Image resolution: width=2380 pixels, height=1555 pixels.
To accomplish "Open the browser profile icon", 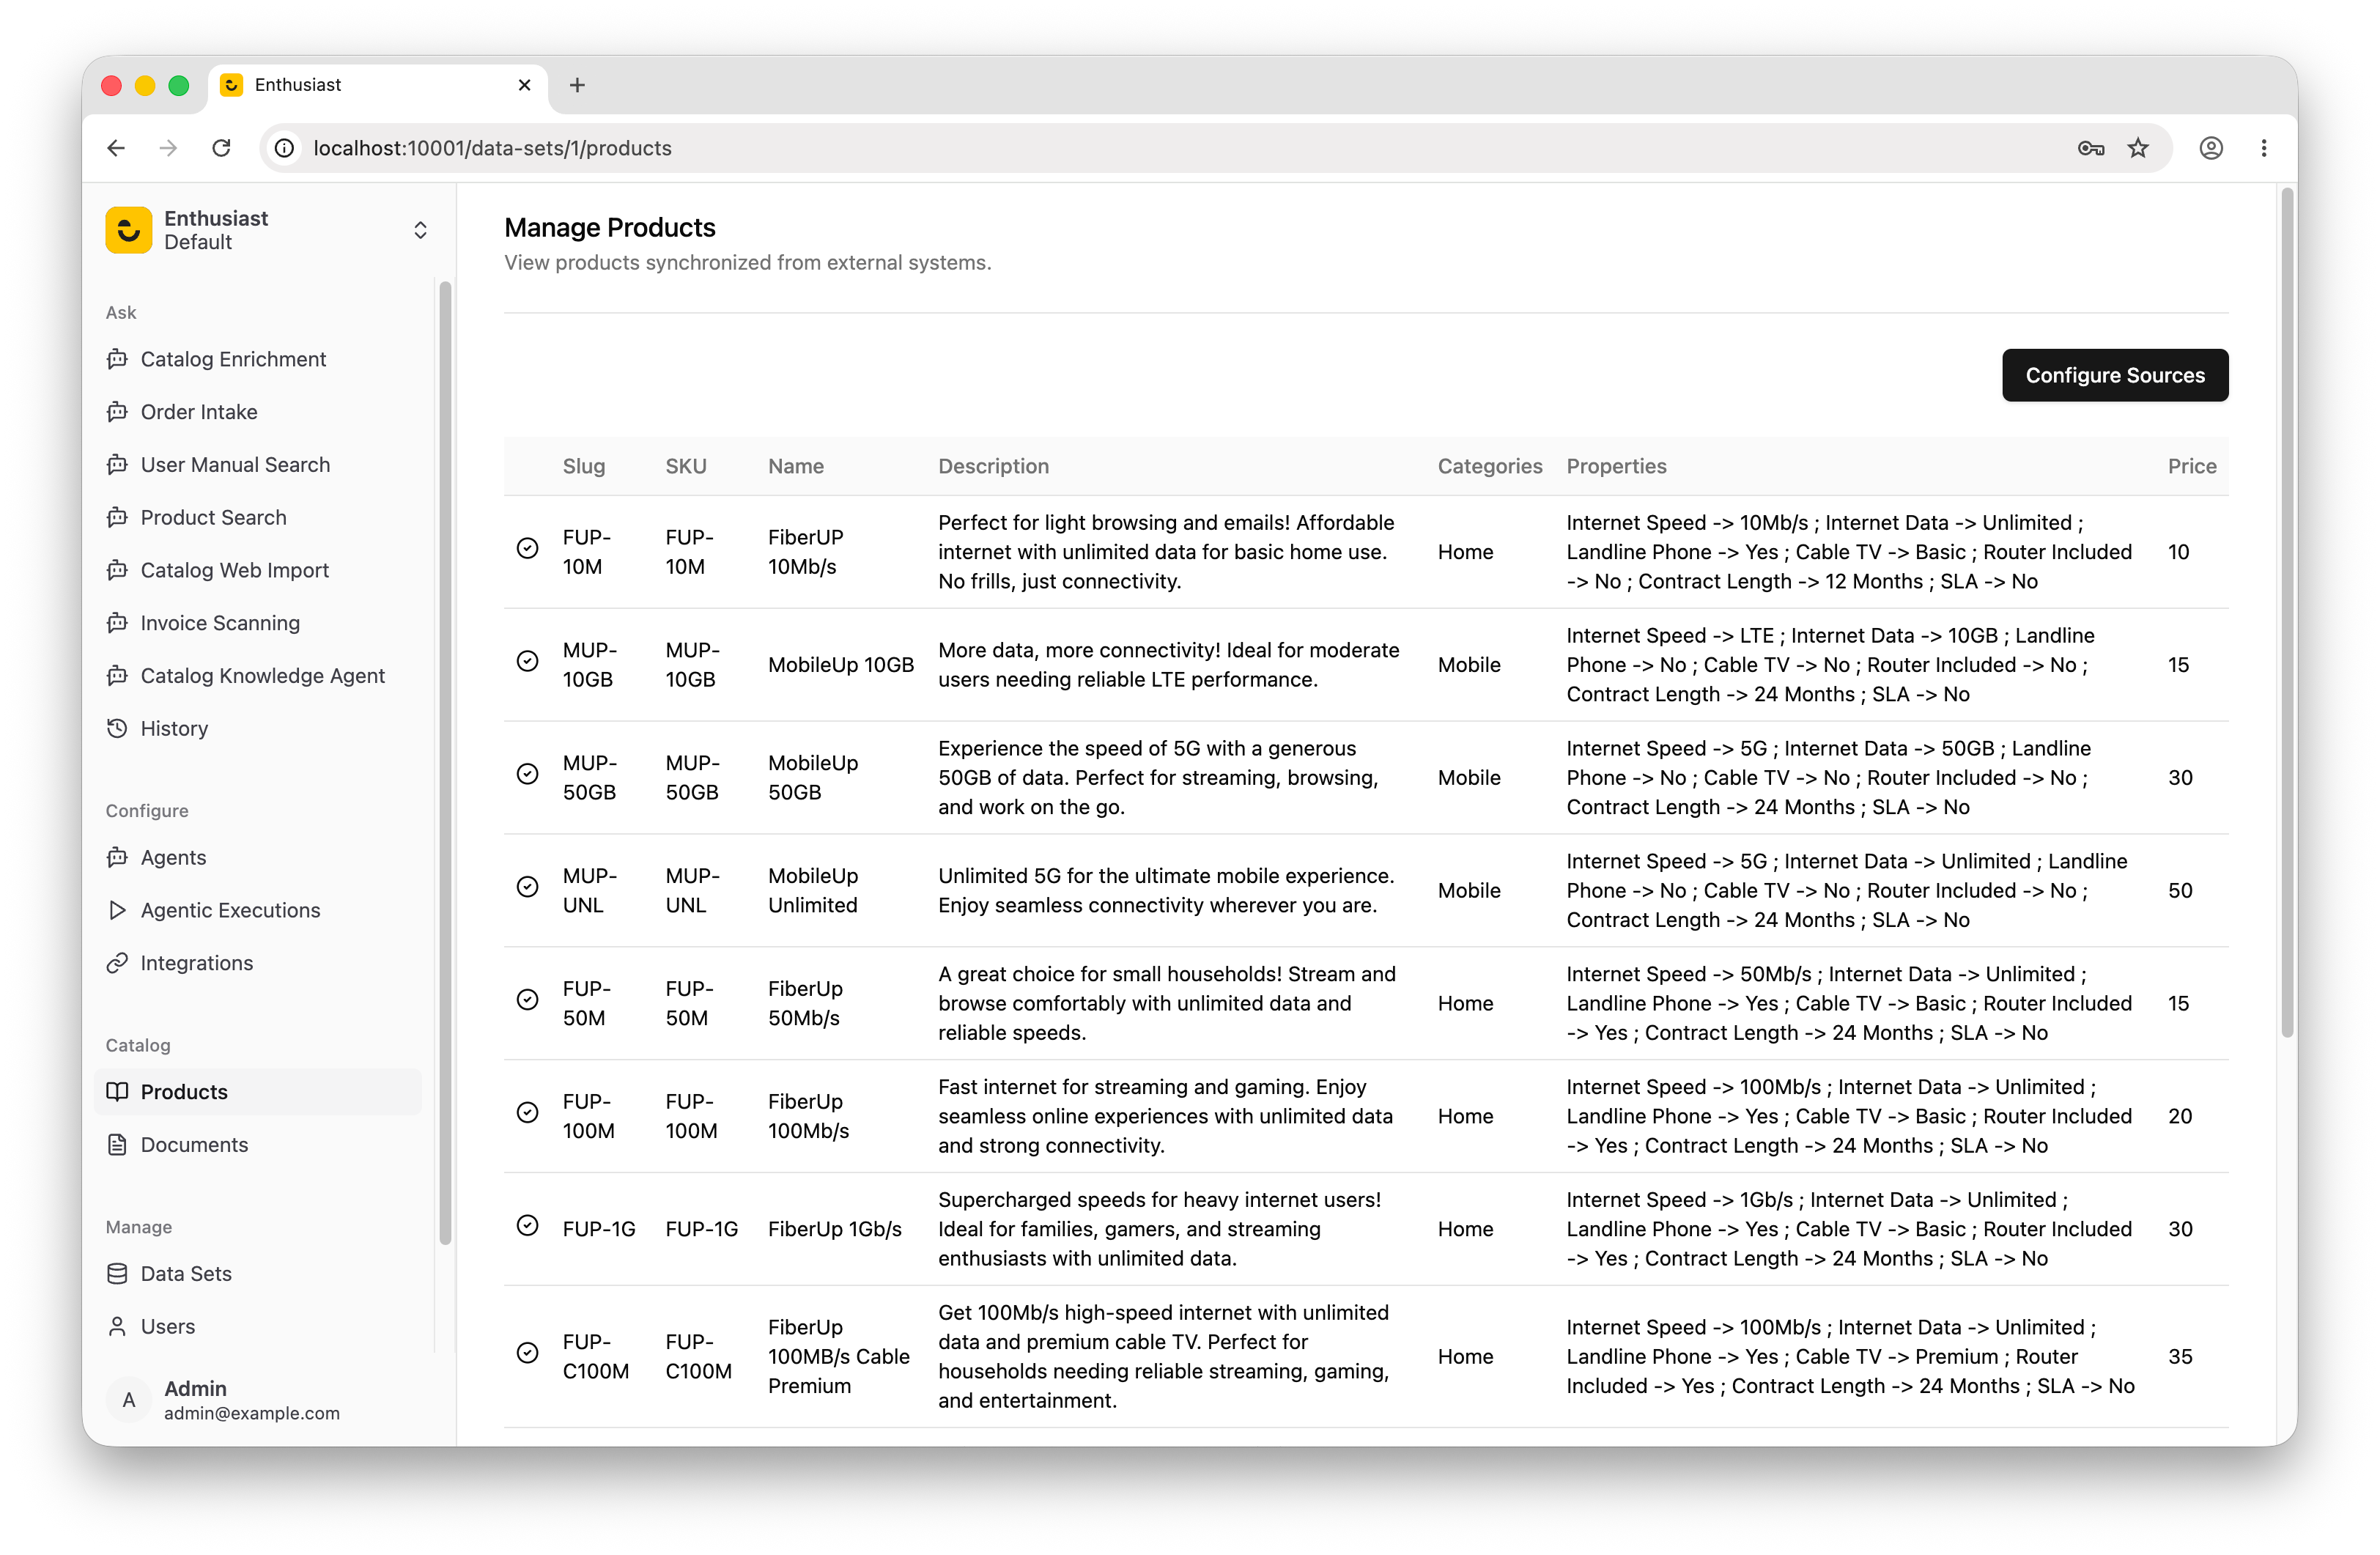I will click(x=2211, y=148).
